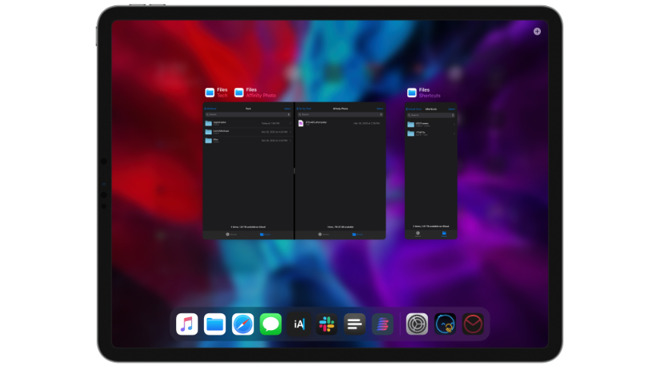The height and width of the screenshot is (368, 660).
Task: Open Settings from the dock
Action: coord(417,324)
